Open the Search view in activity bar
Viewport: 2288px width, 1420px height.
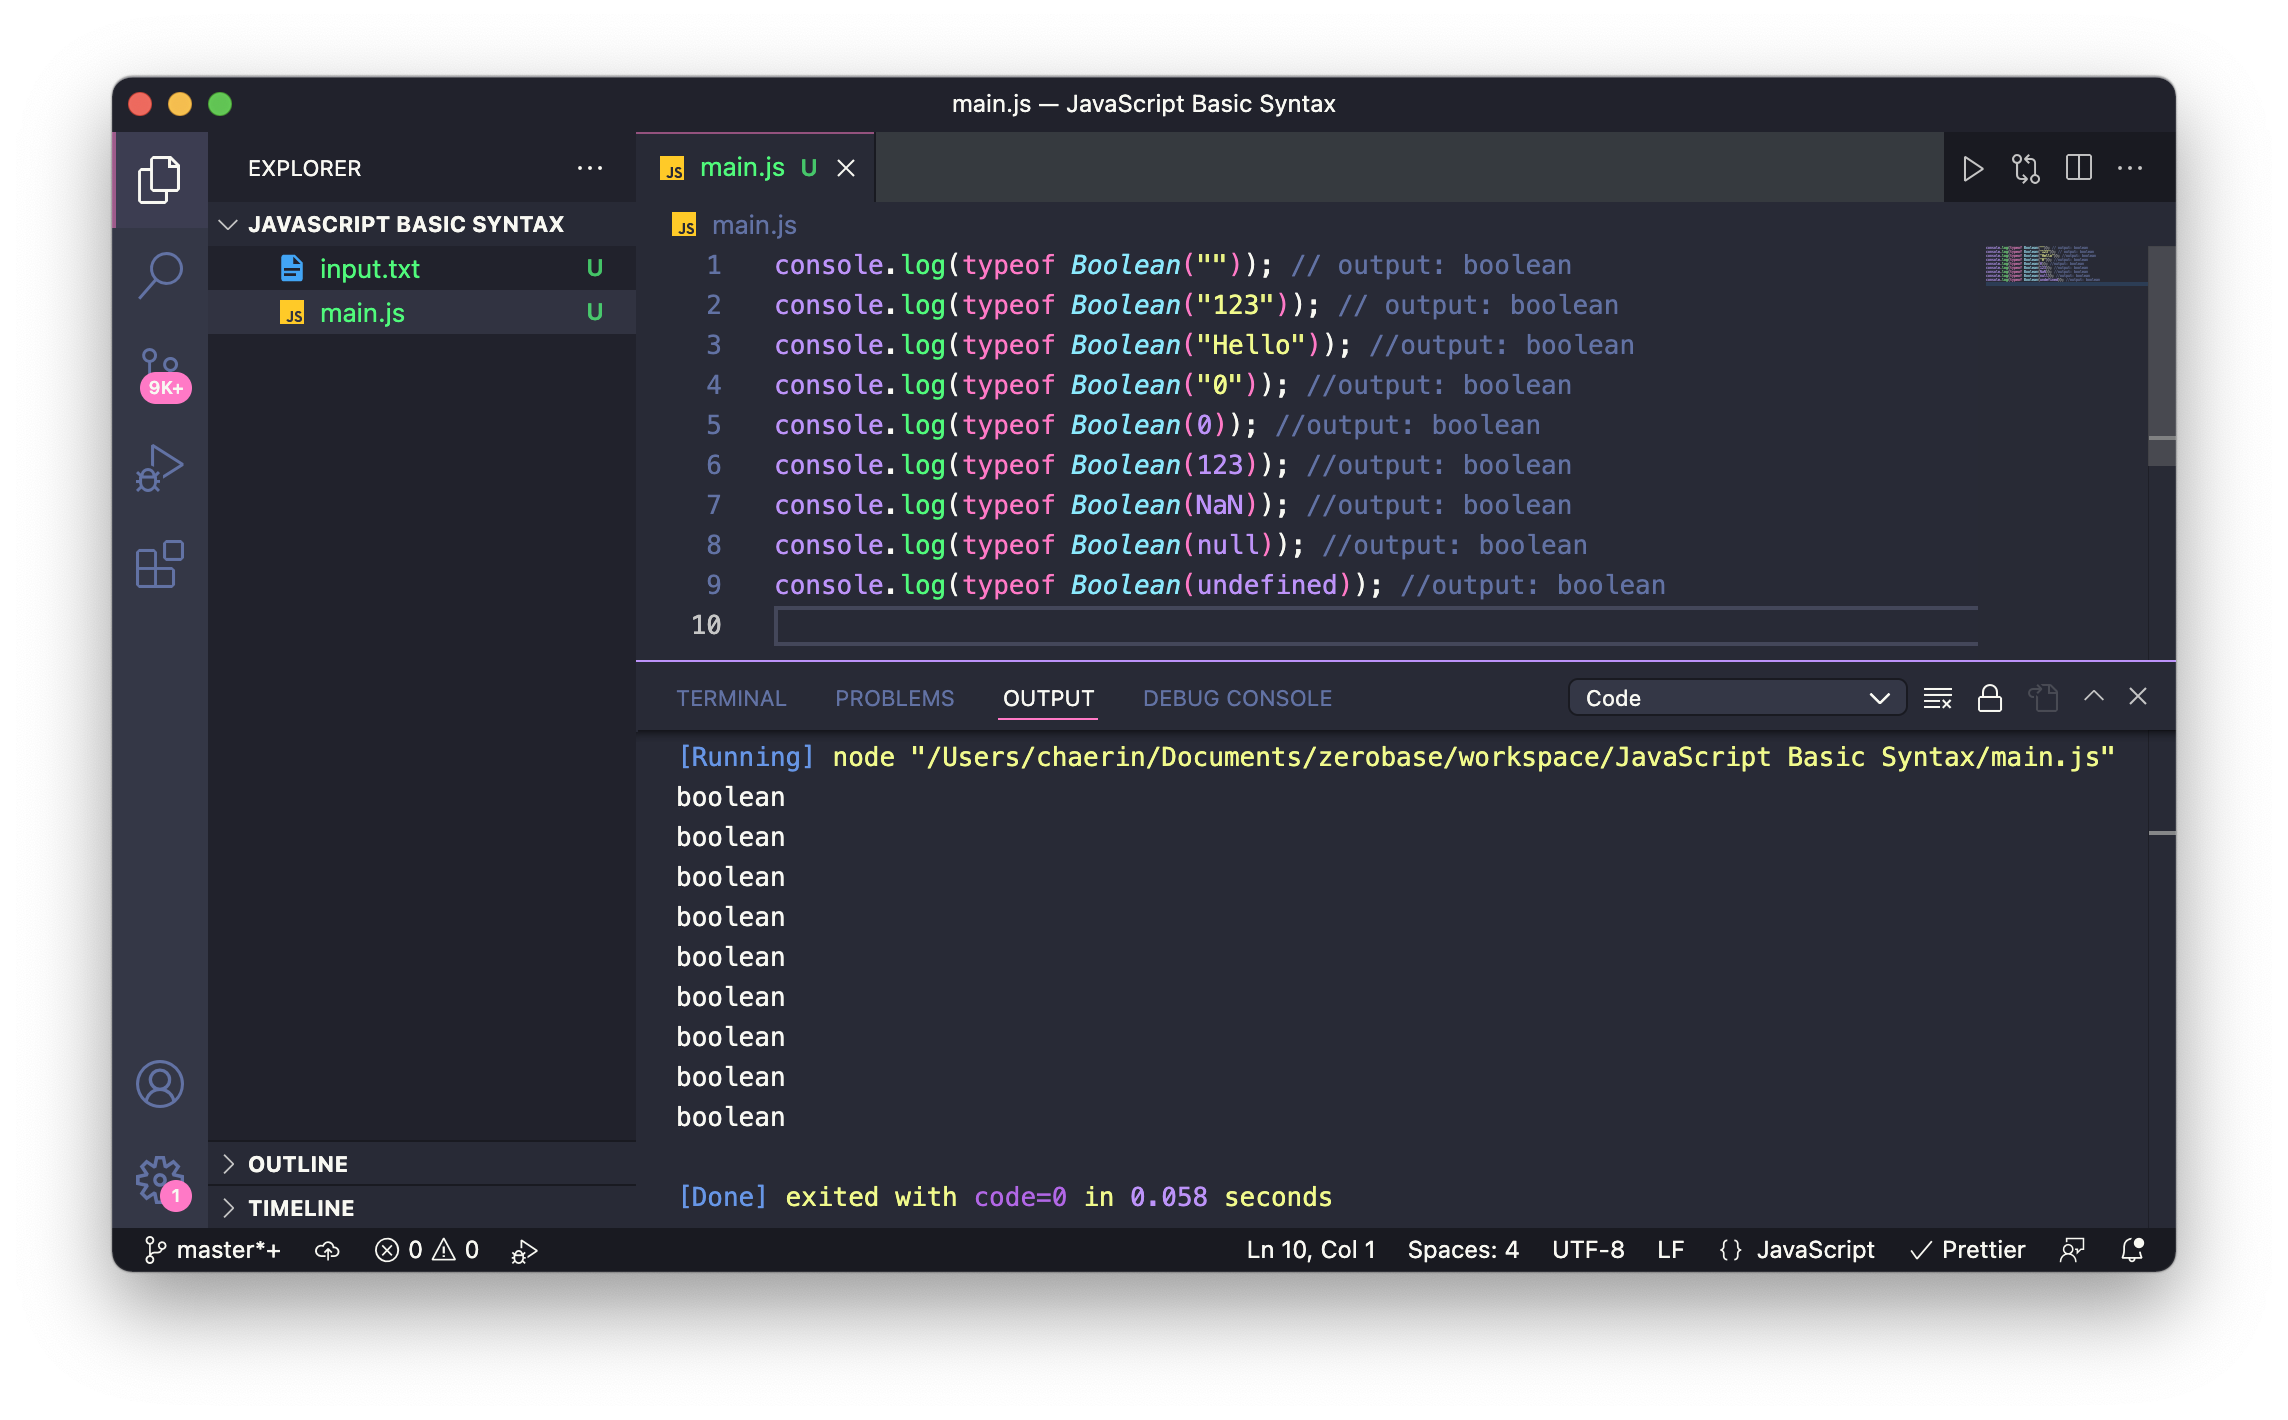[x=160, y=274]
